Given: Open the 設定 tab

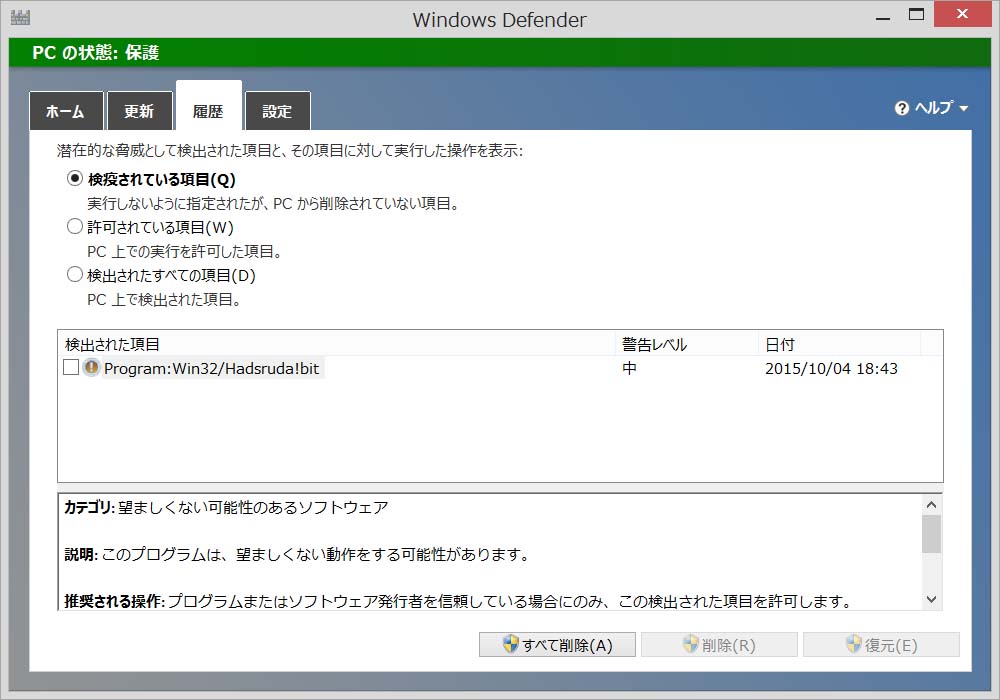Looking at the screenshot, I should click(277, 111).
